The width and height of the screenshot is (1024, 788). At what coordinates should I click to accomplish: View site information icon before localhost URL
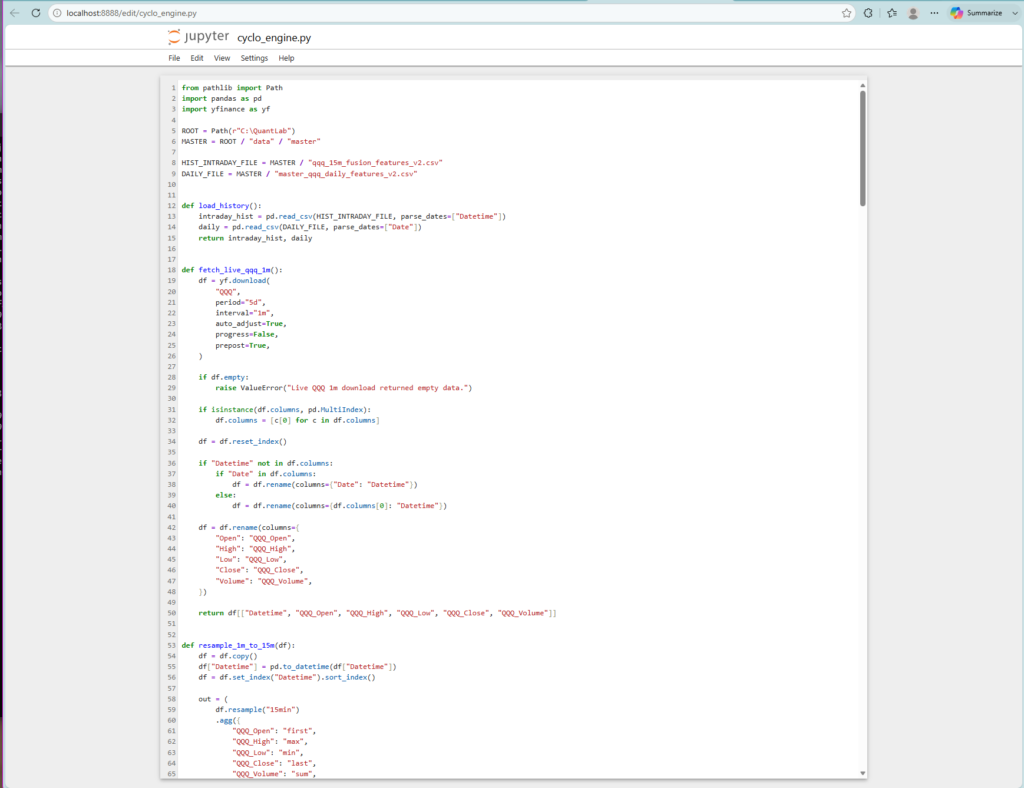tap(57, 13)
